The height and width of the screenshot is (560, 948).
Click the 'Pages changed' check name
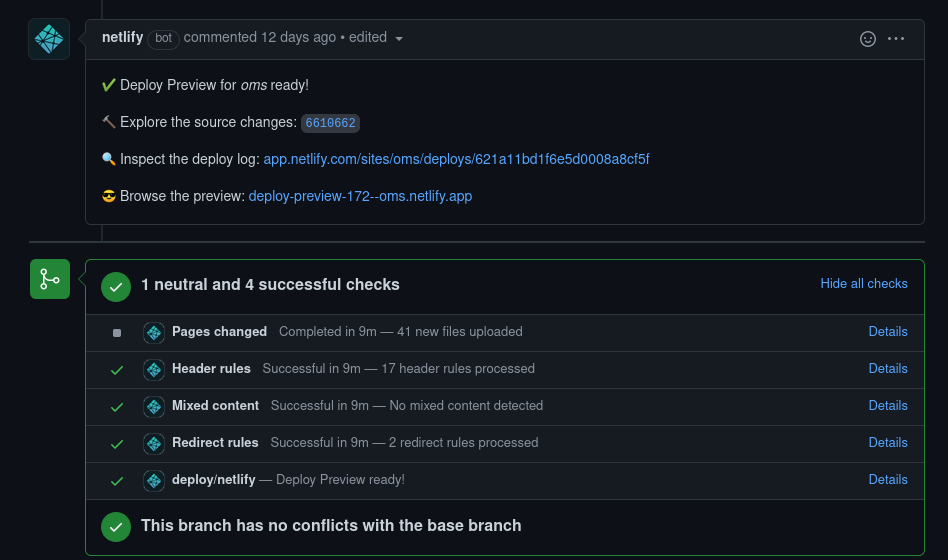(219, 331)
